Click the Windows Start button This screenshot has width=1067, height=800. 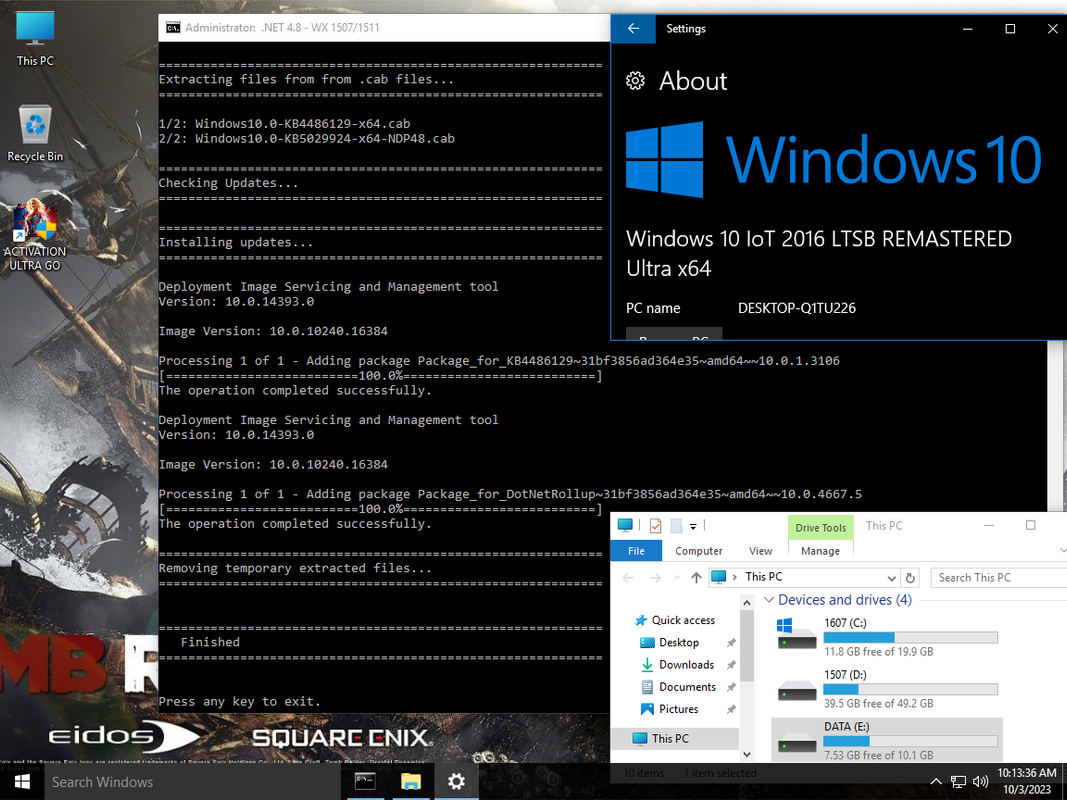coord(22,782)
